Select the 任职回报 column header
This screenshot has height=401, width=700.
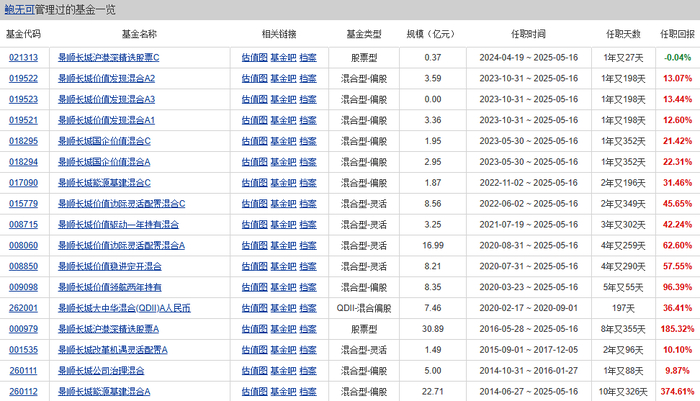coord(677,34)
